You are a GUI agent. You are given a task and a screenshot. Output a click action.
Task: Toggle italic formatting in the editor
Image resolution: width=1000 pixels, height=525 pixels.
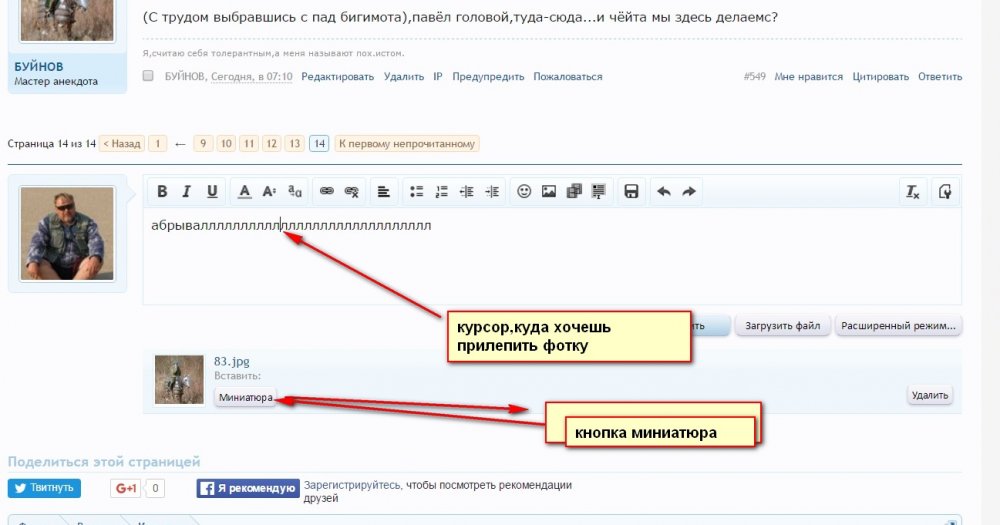point(186,192)
